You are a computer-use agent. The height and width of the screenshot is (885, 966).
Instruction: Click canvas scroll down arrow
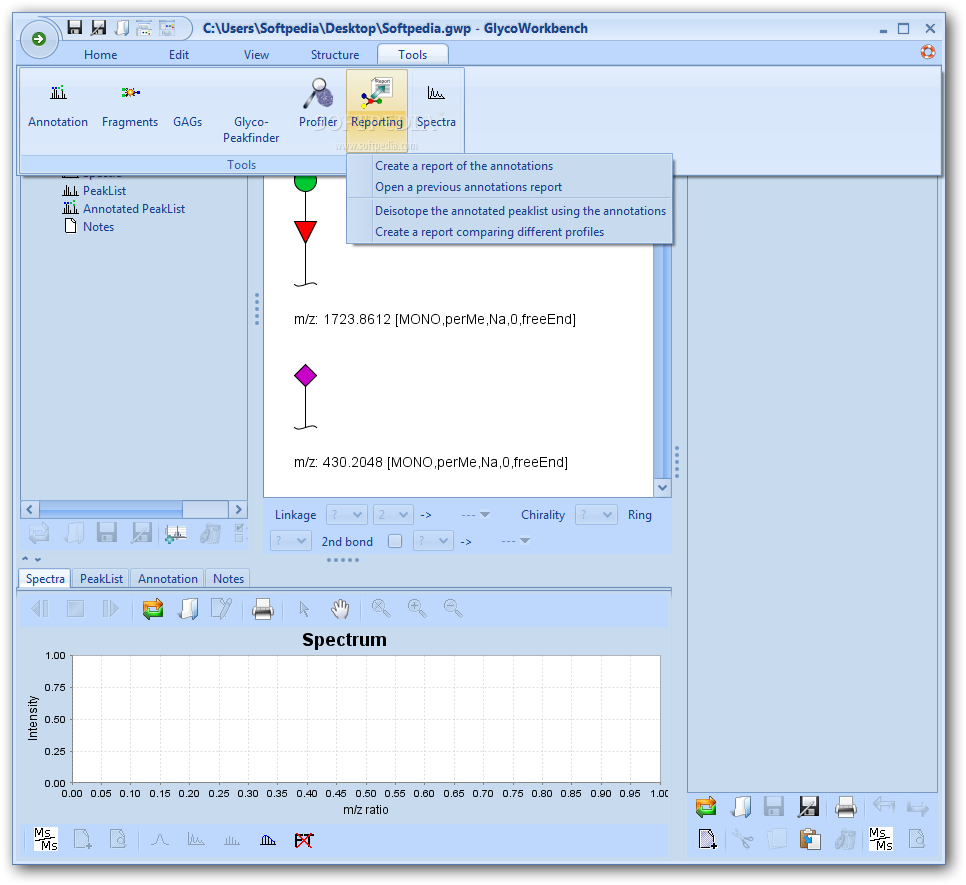pos(662,488)
